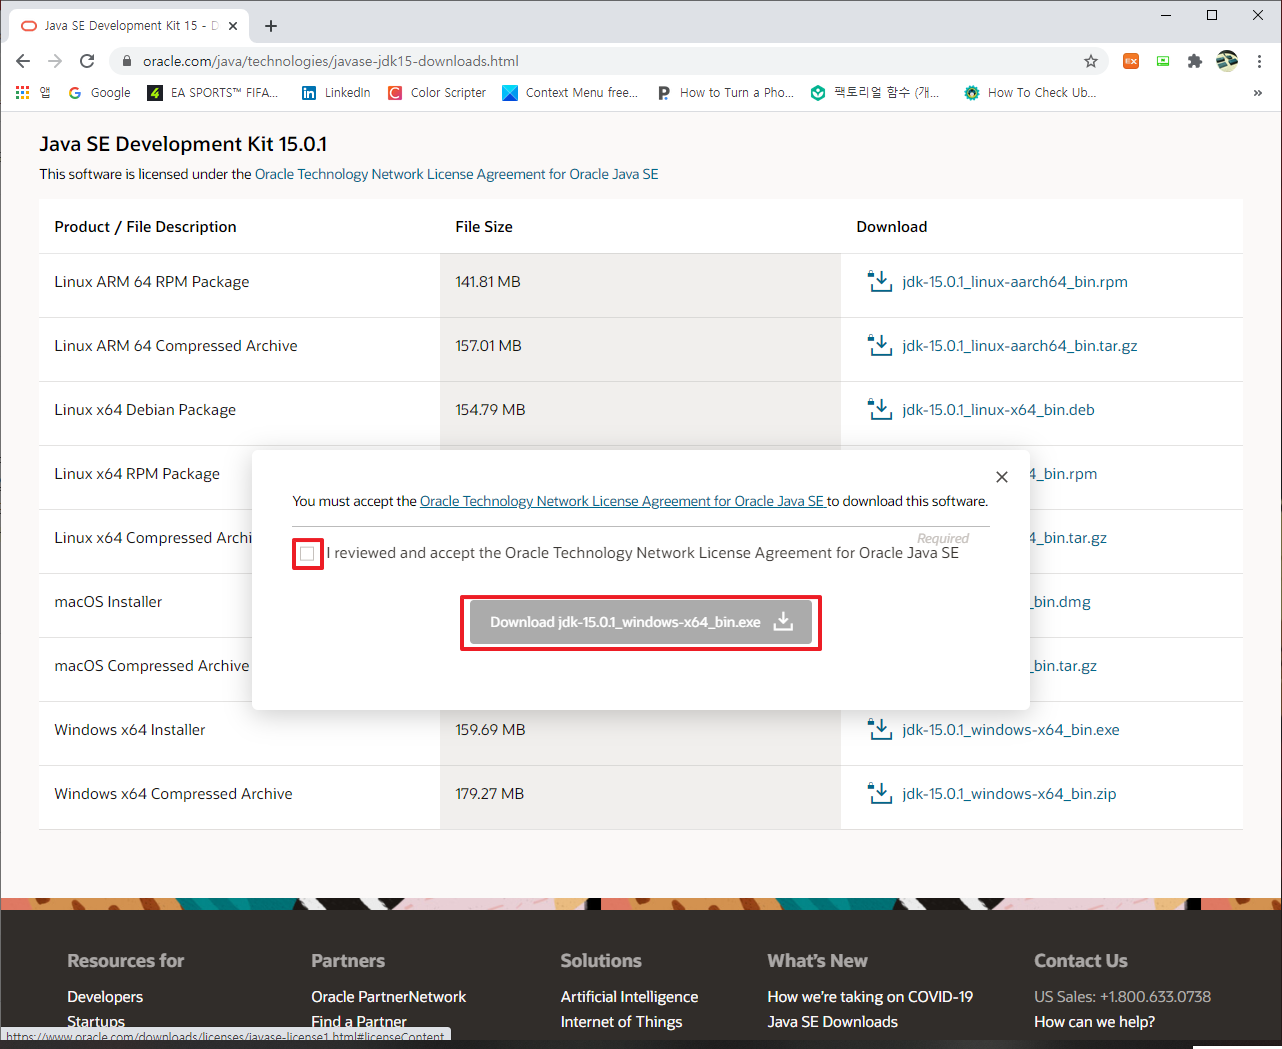Open the license agreement link in dialog

(622, 501)
